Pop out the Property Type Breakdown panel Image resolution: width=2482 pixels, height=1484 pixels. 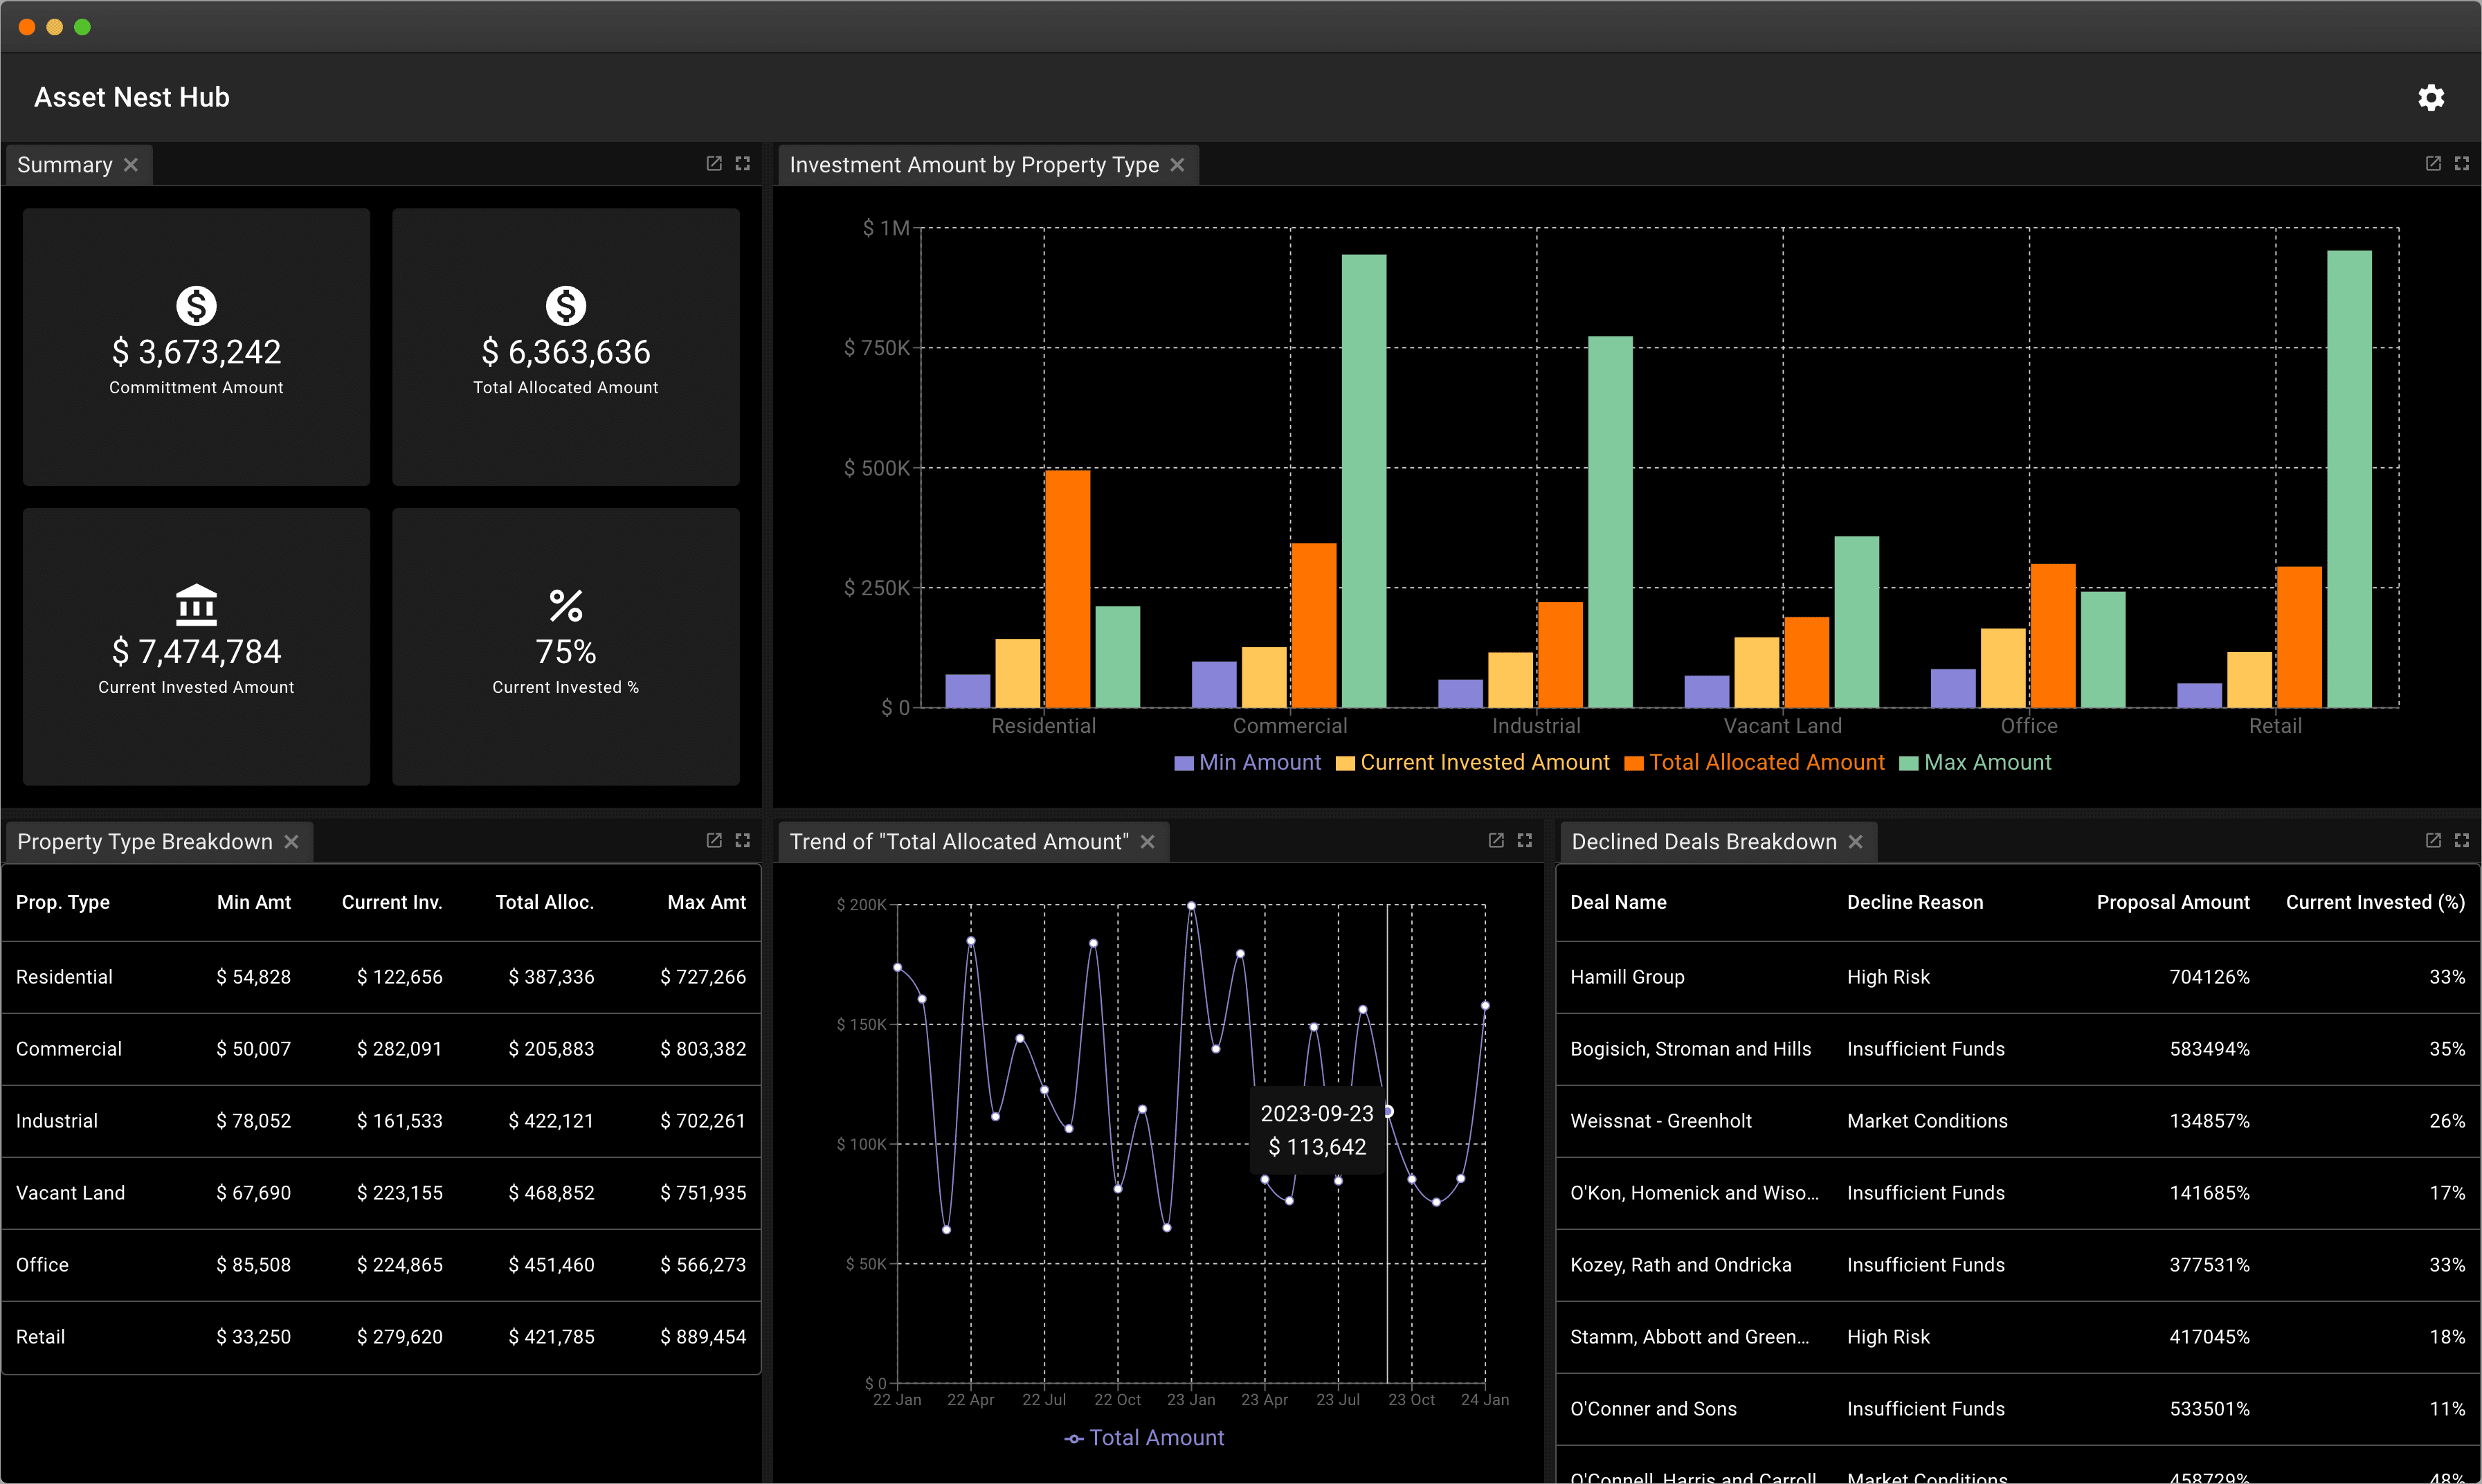click(713, 840)
